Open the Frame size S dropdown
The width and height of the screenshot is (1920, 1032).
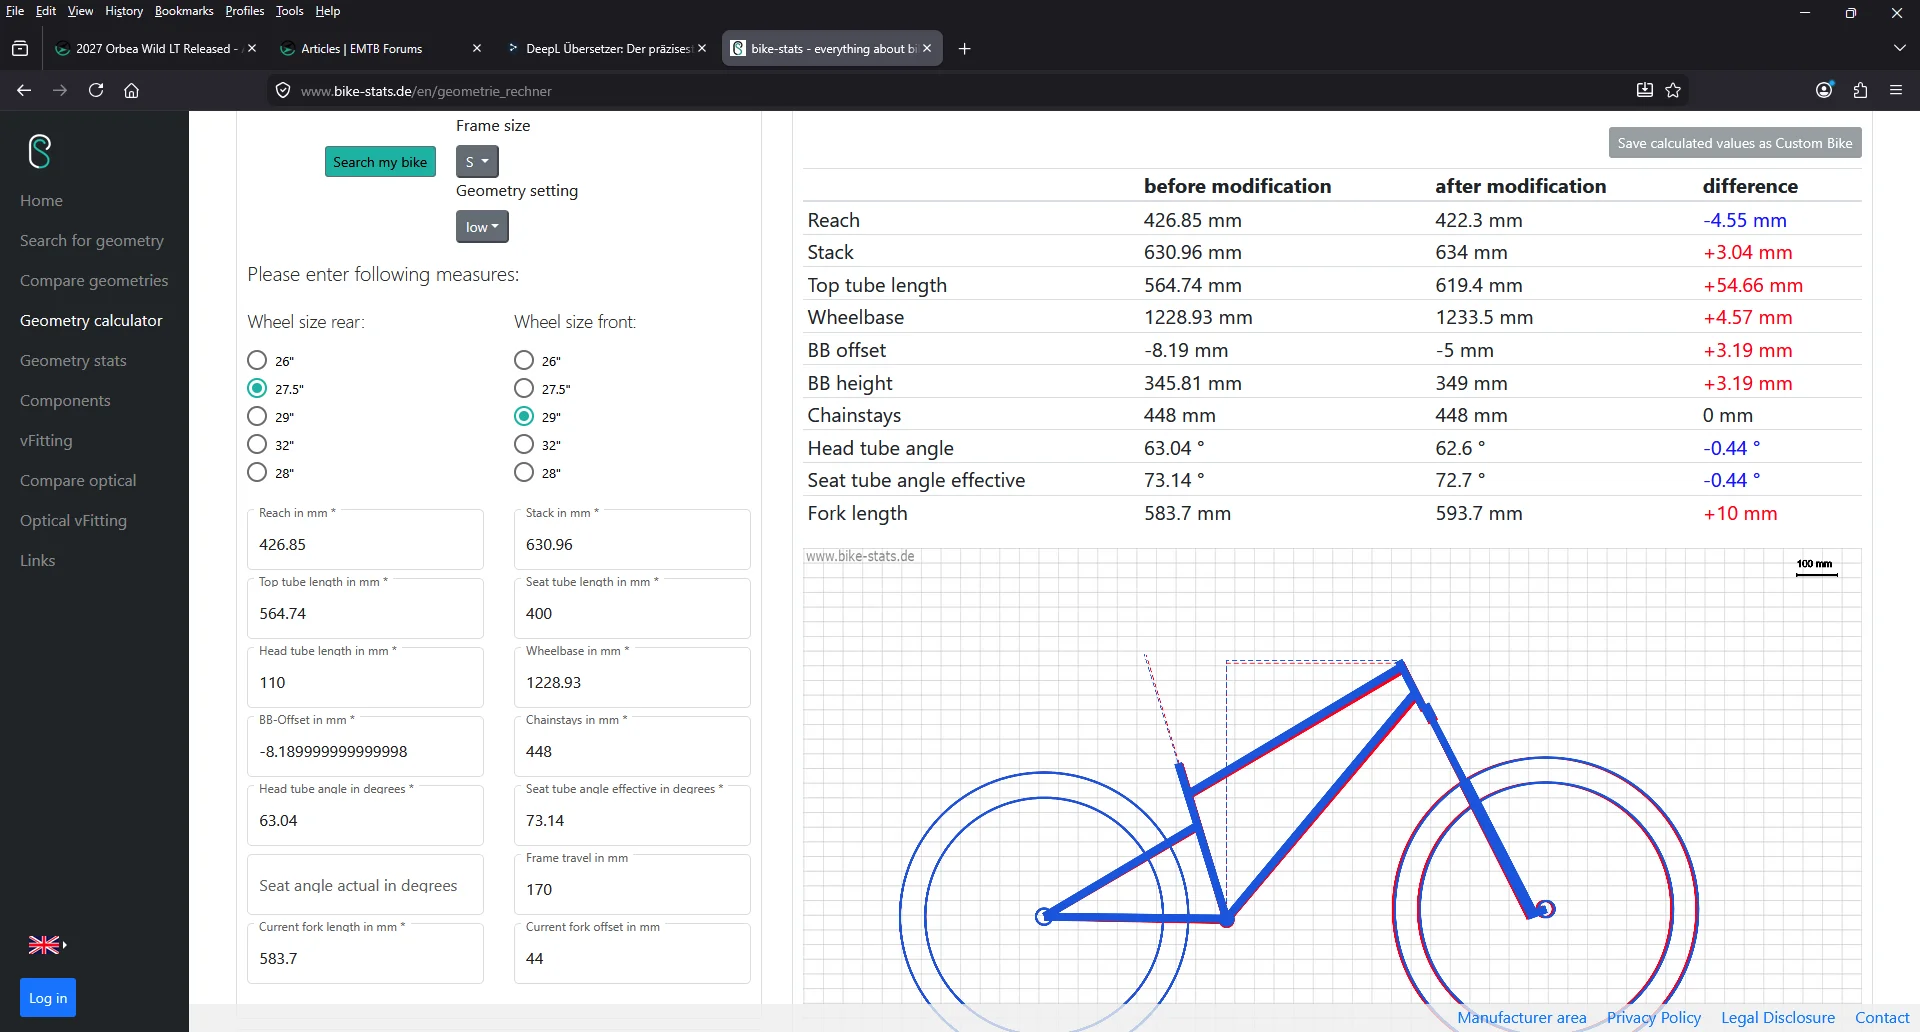pyautogui.click(x=477, y=162)
